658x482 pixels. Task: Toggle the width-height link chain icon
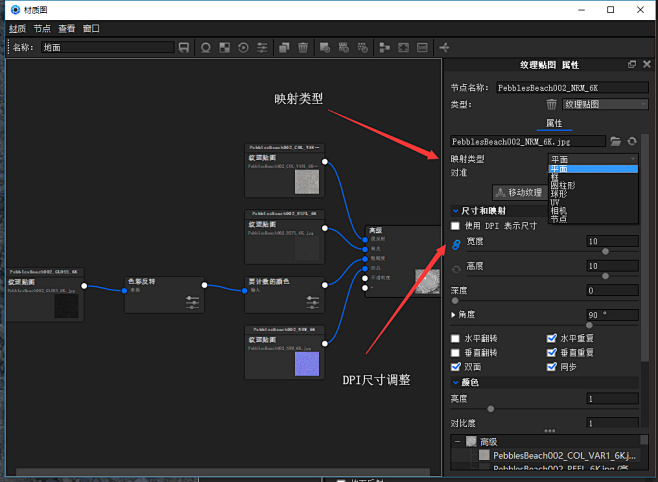(x=456, y=244)
